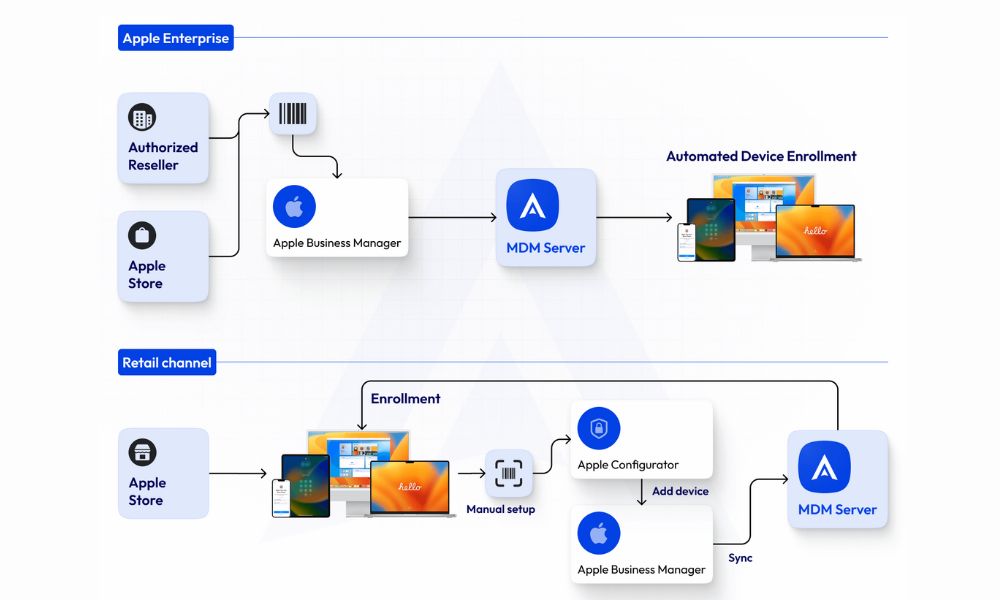Click the 'Automated Device Enrollment' heading

(761, 156)
